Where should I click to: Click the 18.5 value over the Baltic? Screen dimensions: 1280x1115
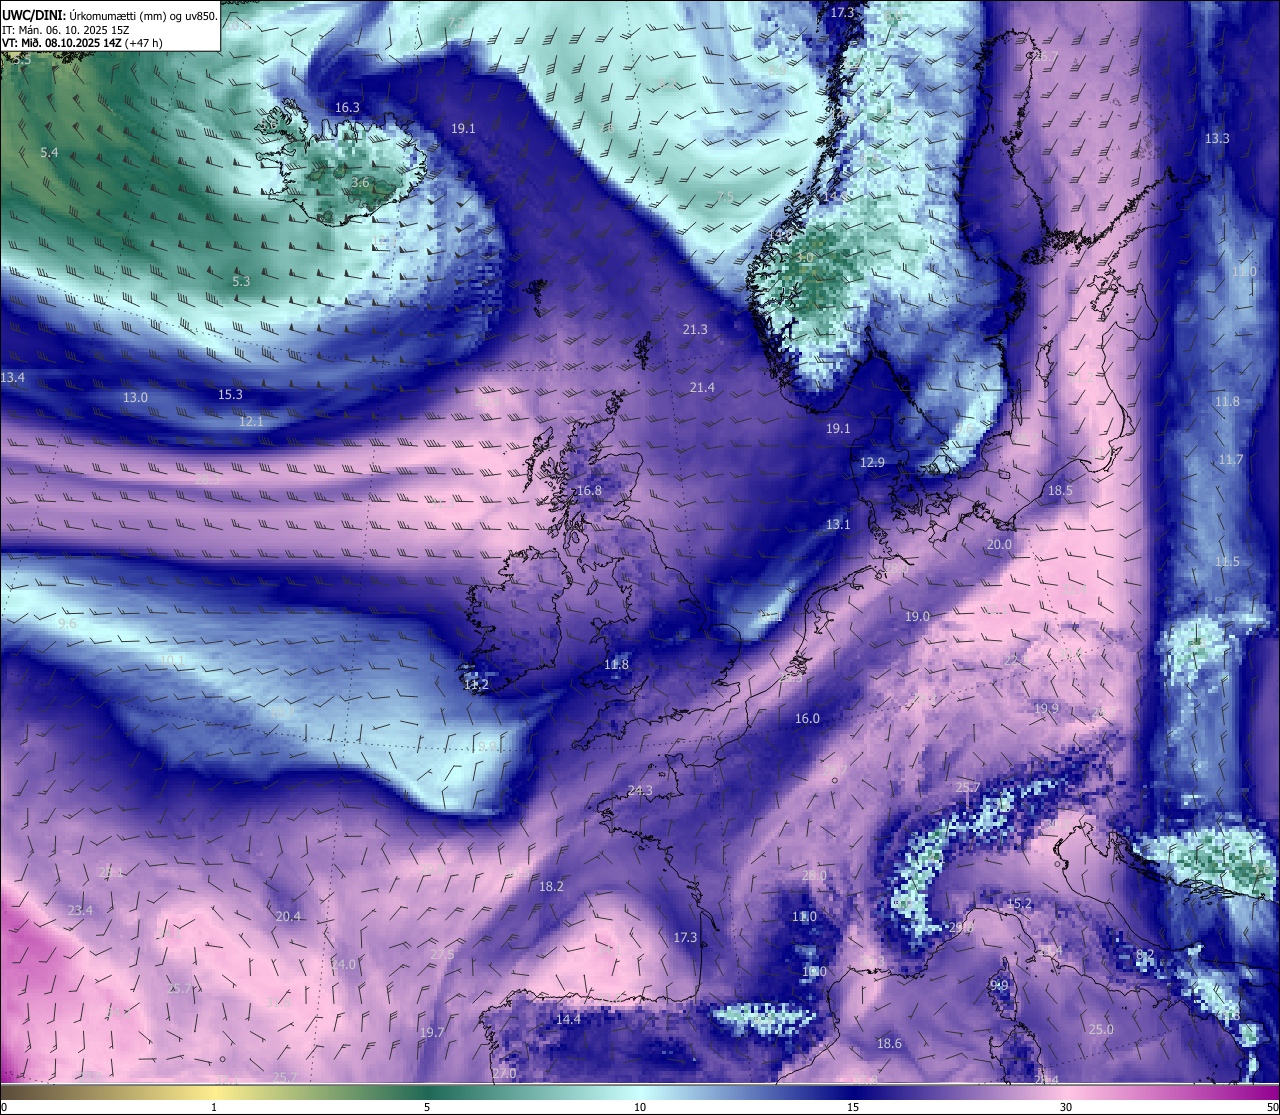(1060, 490)
